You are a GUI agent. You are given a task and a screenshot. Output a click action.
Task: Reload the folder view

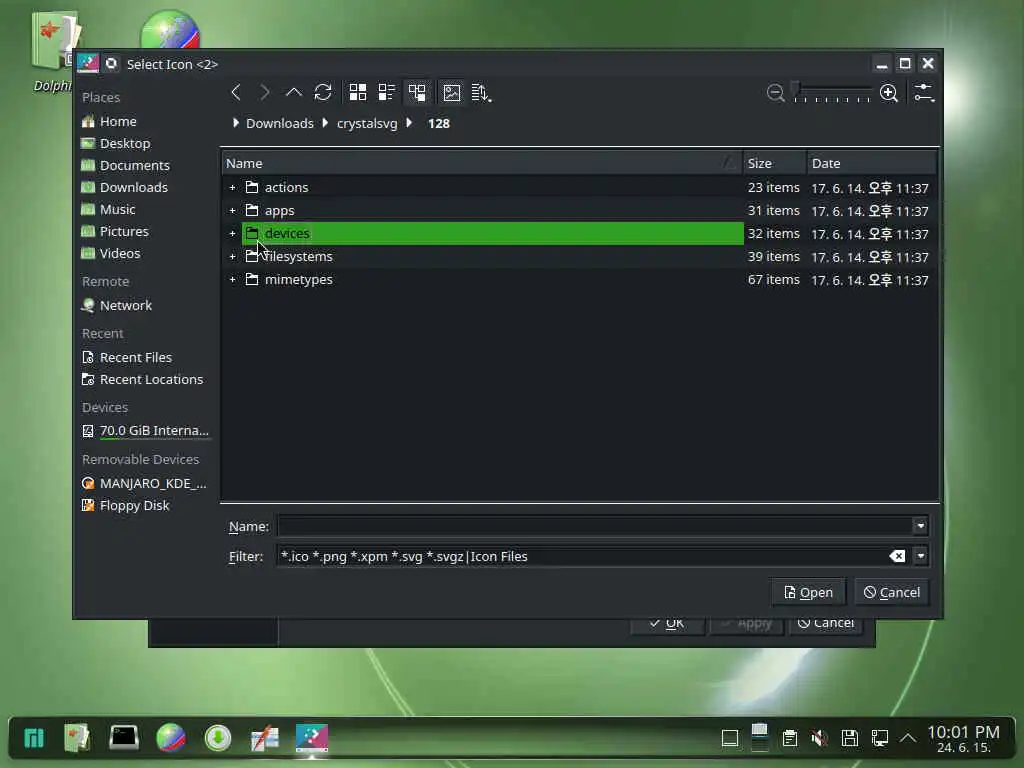coord(323,92)
